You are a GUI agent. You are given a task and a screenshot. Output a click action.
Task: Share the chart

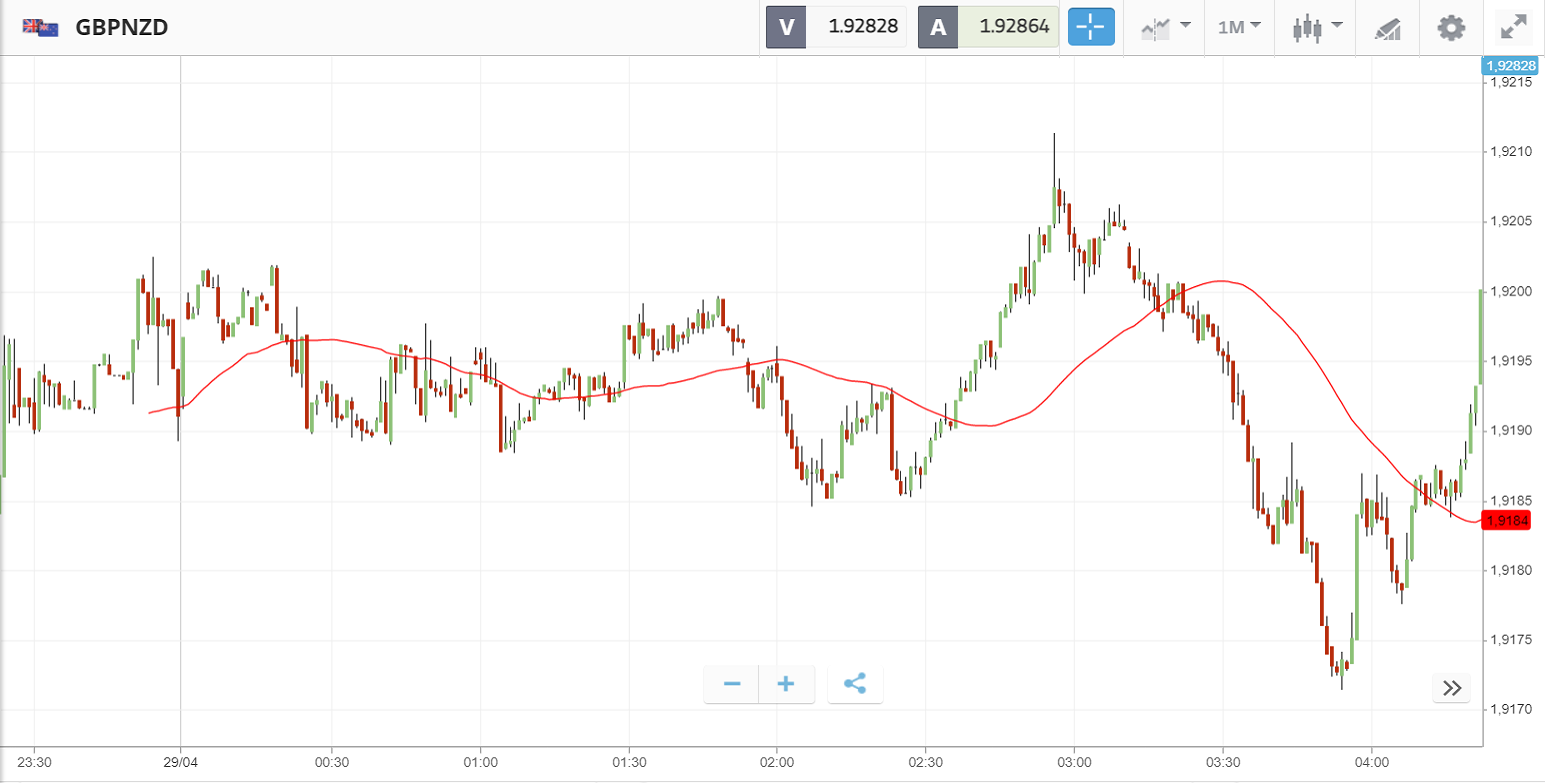click(855, 684)
